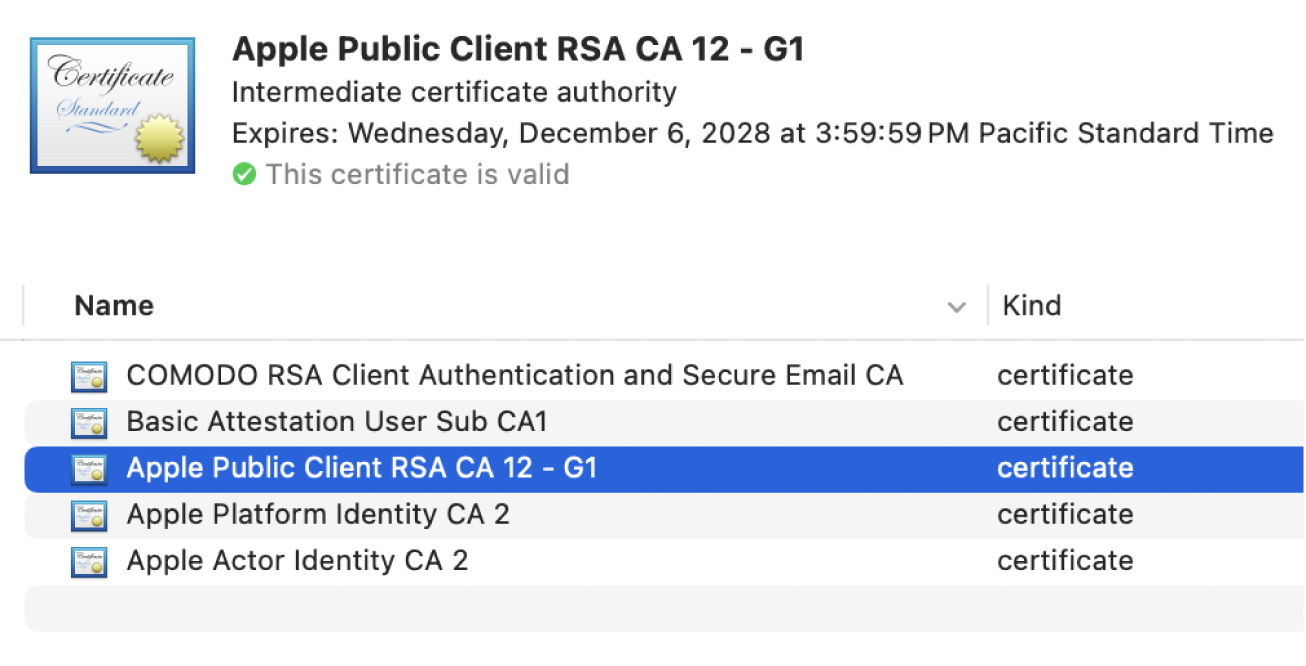
Task: Sort the list by Kind column header
Action: tap(1031, 306)
